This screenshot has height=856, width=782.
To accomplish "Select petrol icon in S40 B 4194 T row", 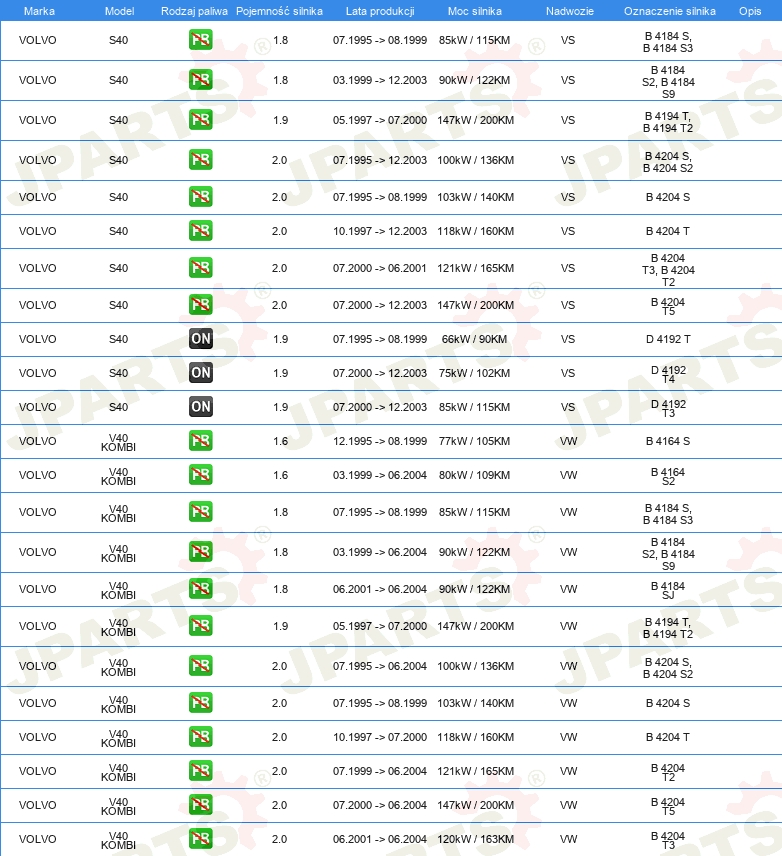I will (200, 120).
